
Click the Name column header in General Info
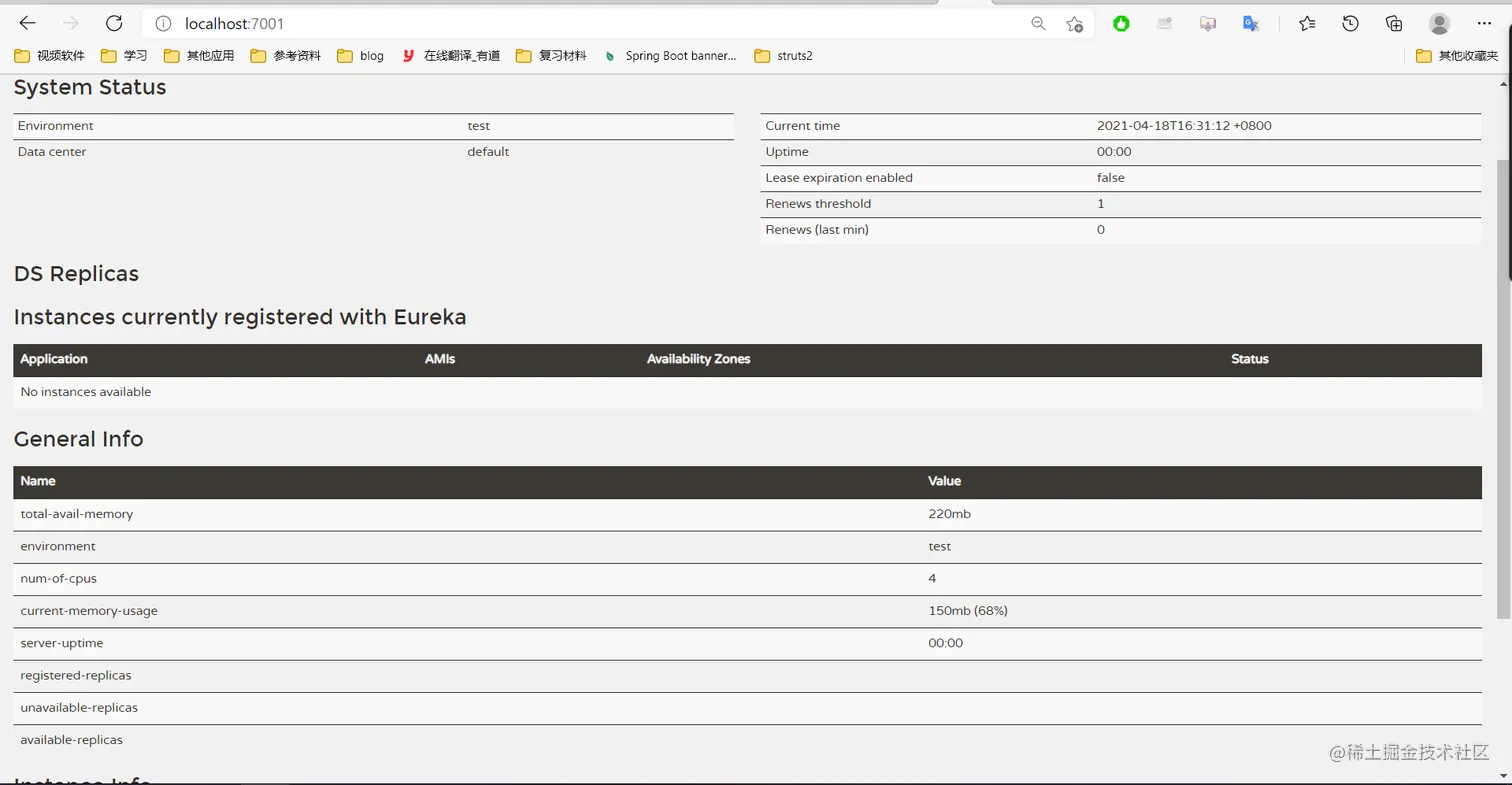click(x=38, y=481)
